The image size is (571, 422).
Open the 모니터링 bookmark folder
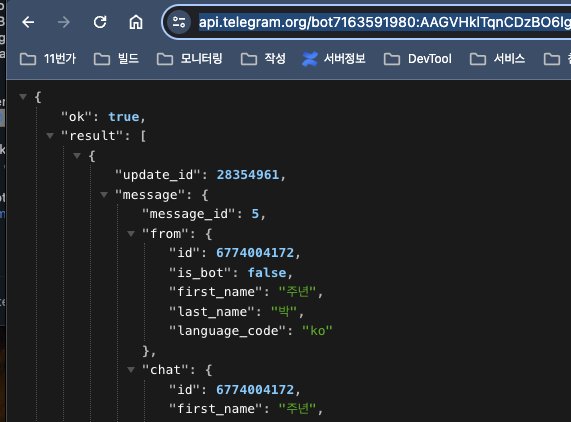[190, 59]
